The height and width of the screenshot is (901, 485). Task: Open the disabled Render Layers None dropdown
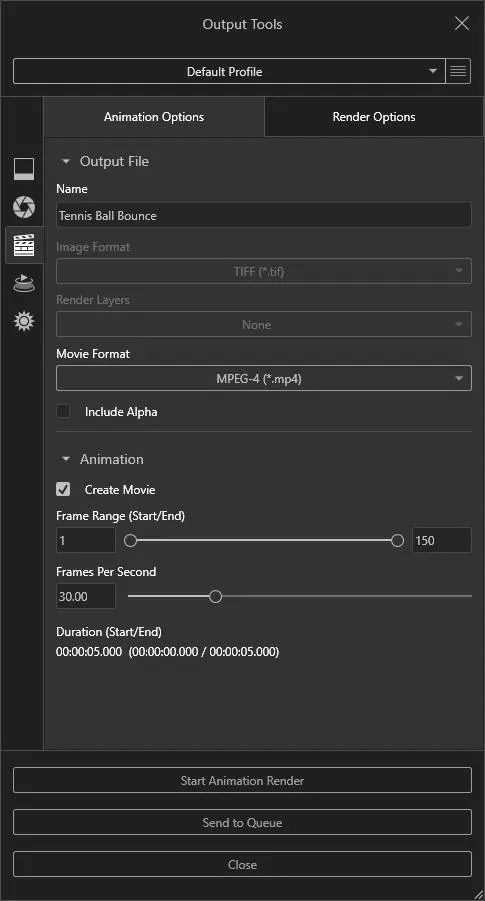[264, 324]
